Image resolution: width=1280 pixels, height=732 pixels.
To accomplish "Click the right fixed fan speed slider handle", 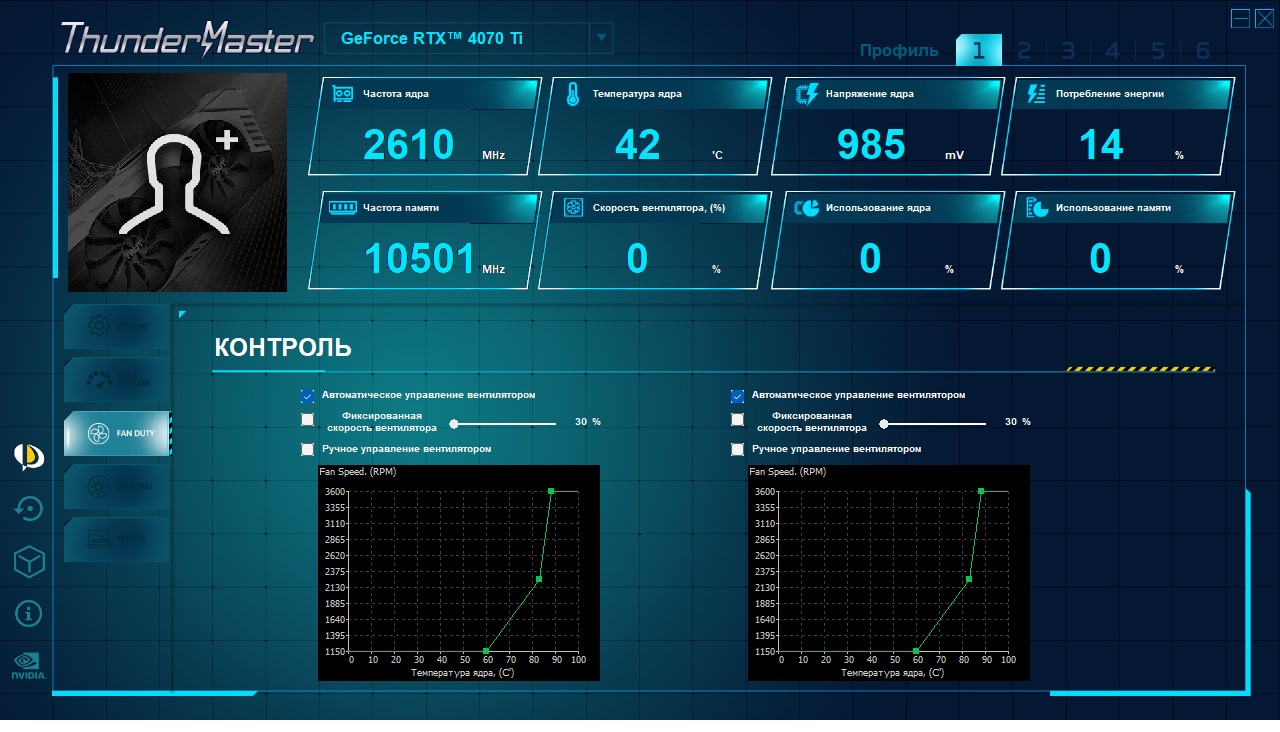I will click(884, 424).
